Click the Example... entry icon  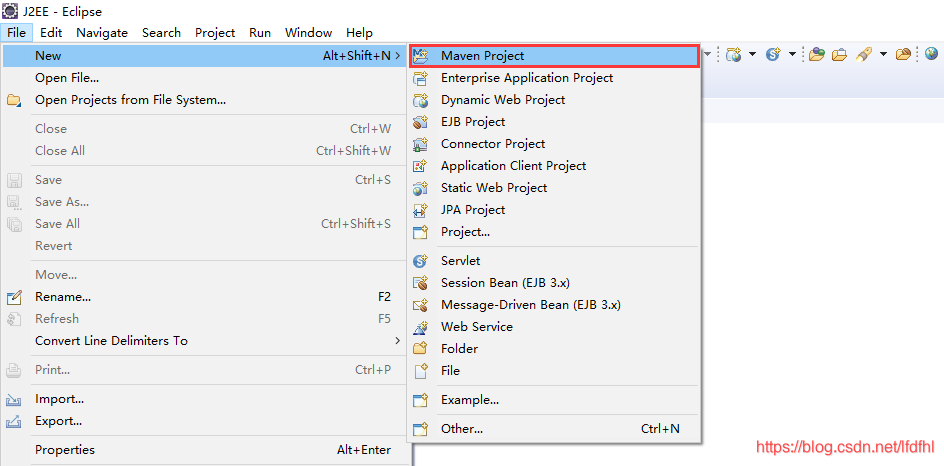[x=420, y=400]
